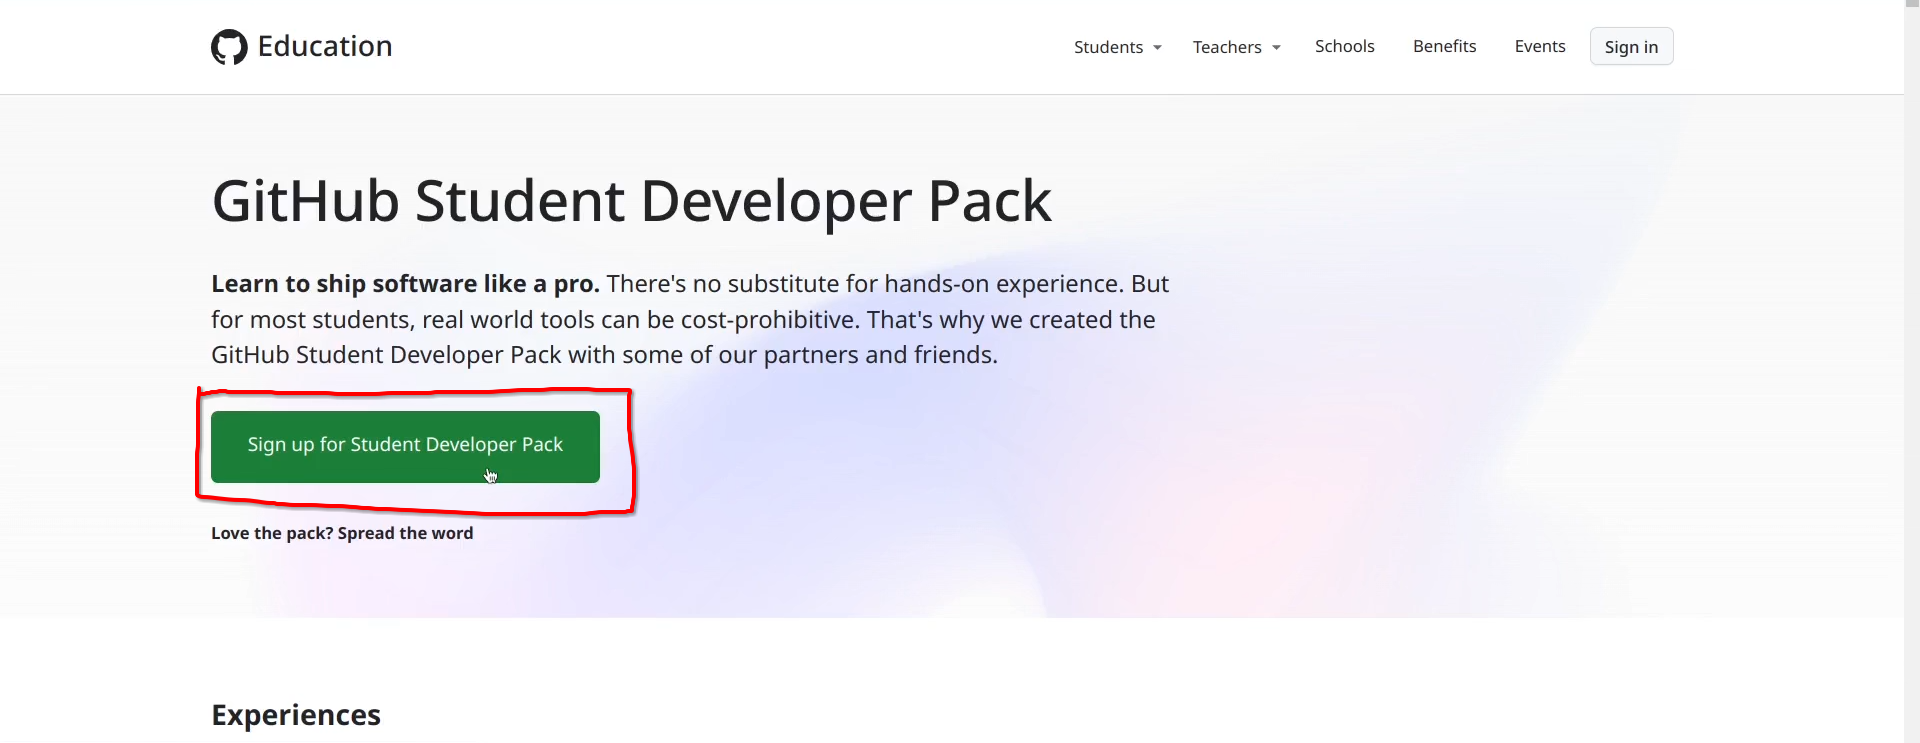The height and width of the screenshot is (743, 1920).
Task: Sign up for Student Developer Pack
Action: (x=405, y=446)
